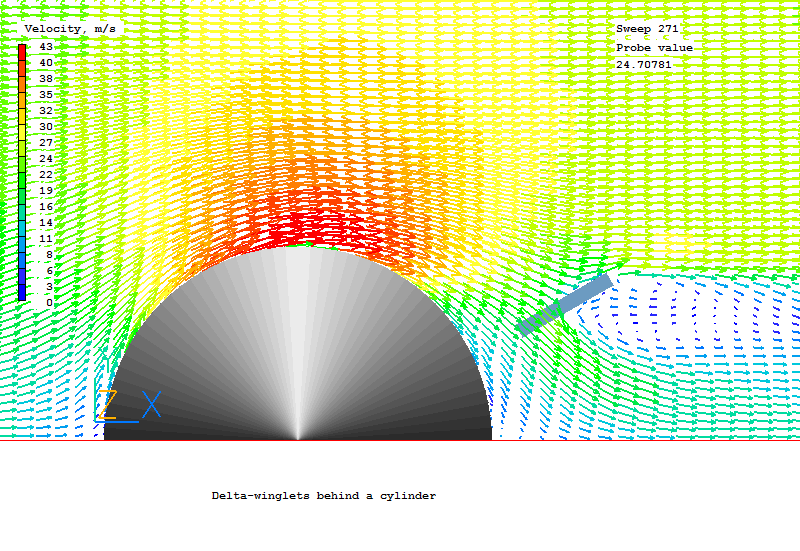
Task: Click the white converging point at the cylinder base
Action: pos(298,436)
